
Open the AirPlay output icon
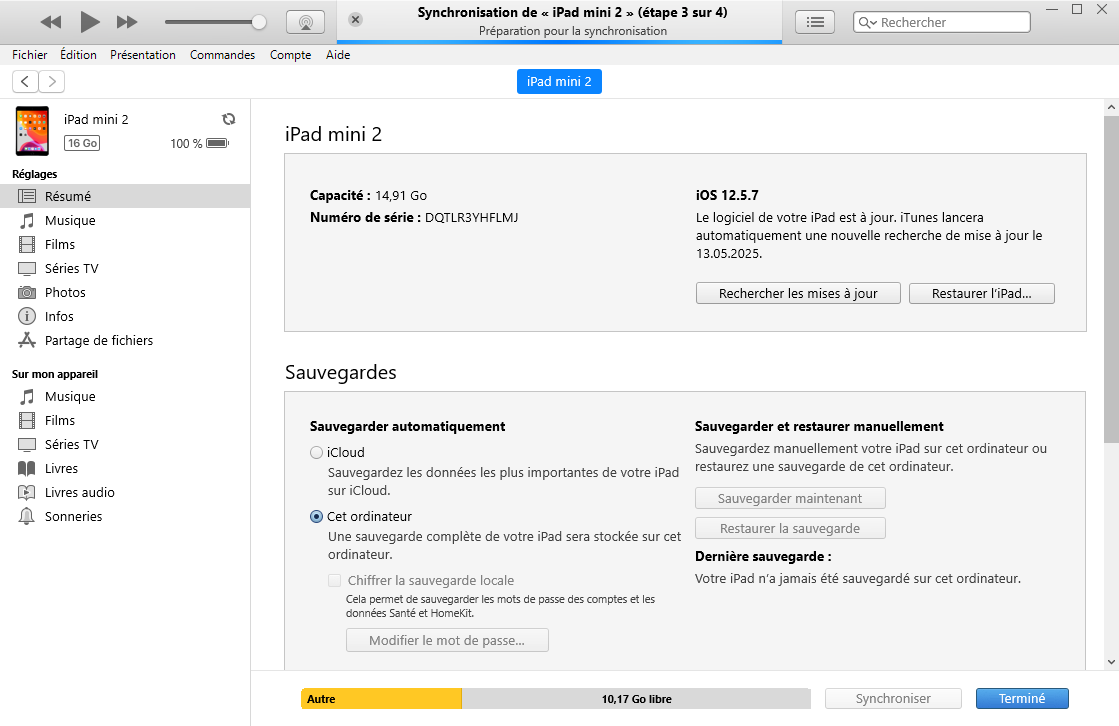(305, 22)
